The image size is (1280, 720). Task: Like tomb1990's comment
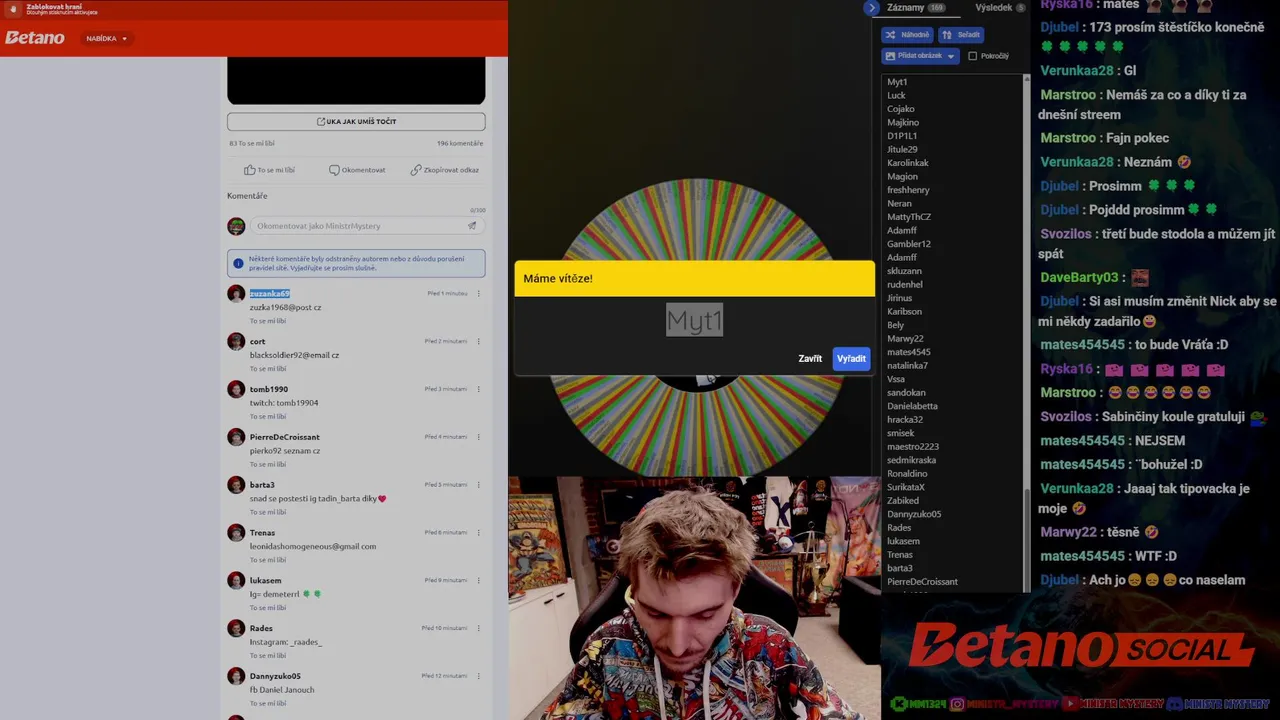pos(268,416)
